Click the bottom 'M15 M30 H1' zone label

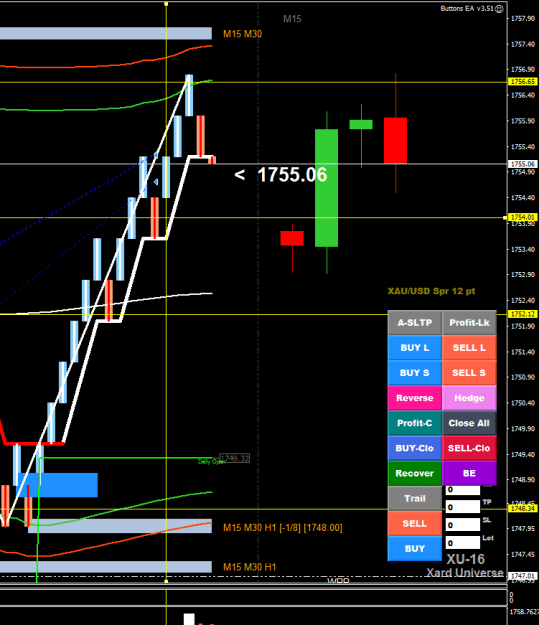[x=250, y=567]
